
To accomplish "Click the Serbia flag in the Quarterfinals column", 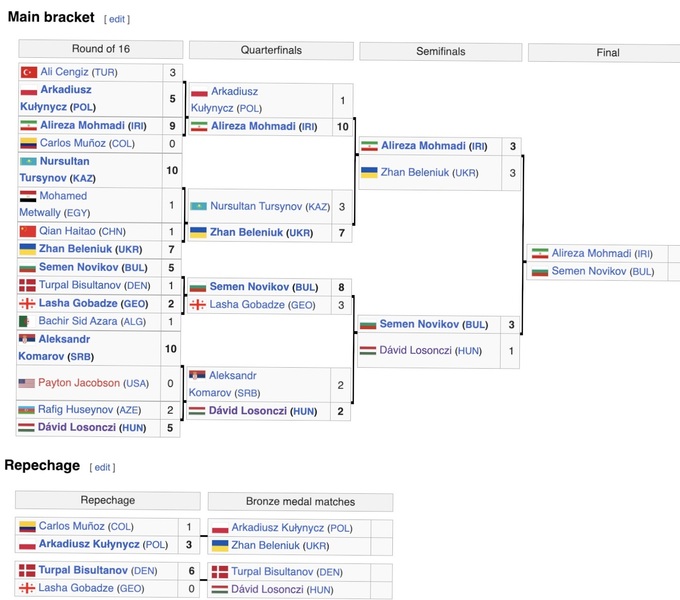I will coord(198,375).
